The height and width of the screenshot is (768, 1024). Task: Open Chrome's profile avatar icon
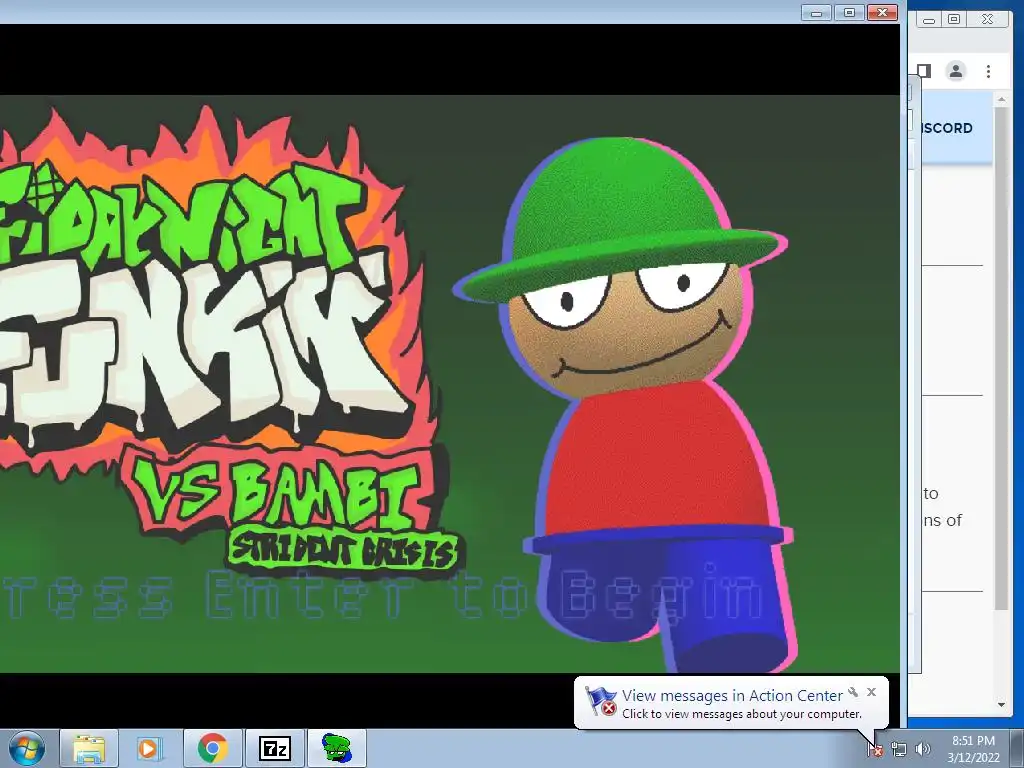pyautogui.click(x=955, y=71)
